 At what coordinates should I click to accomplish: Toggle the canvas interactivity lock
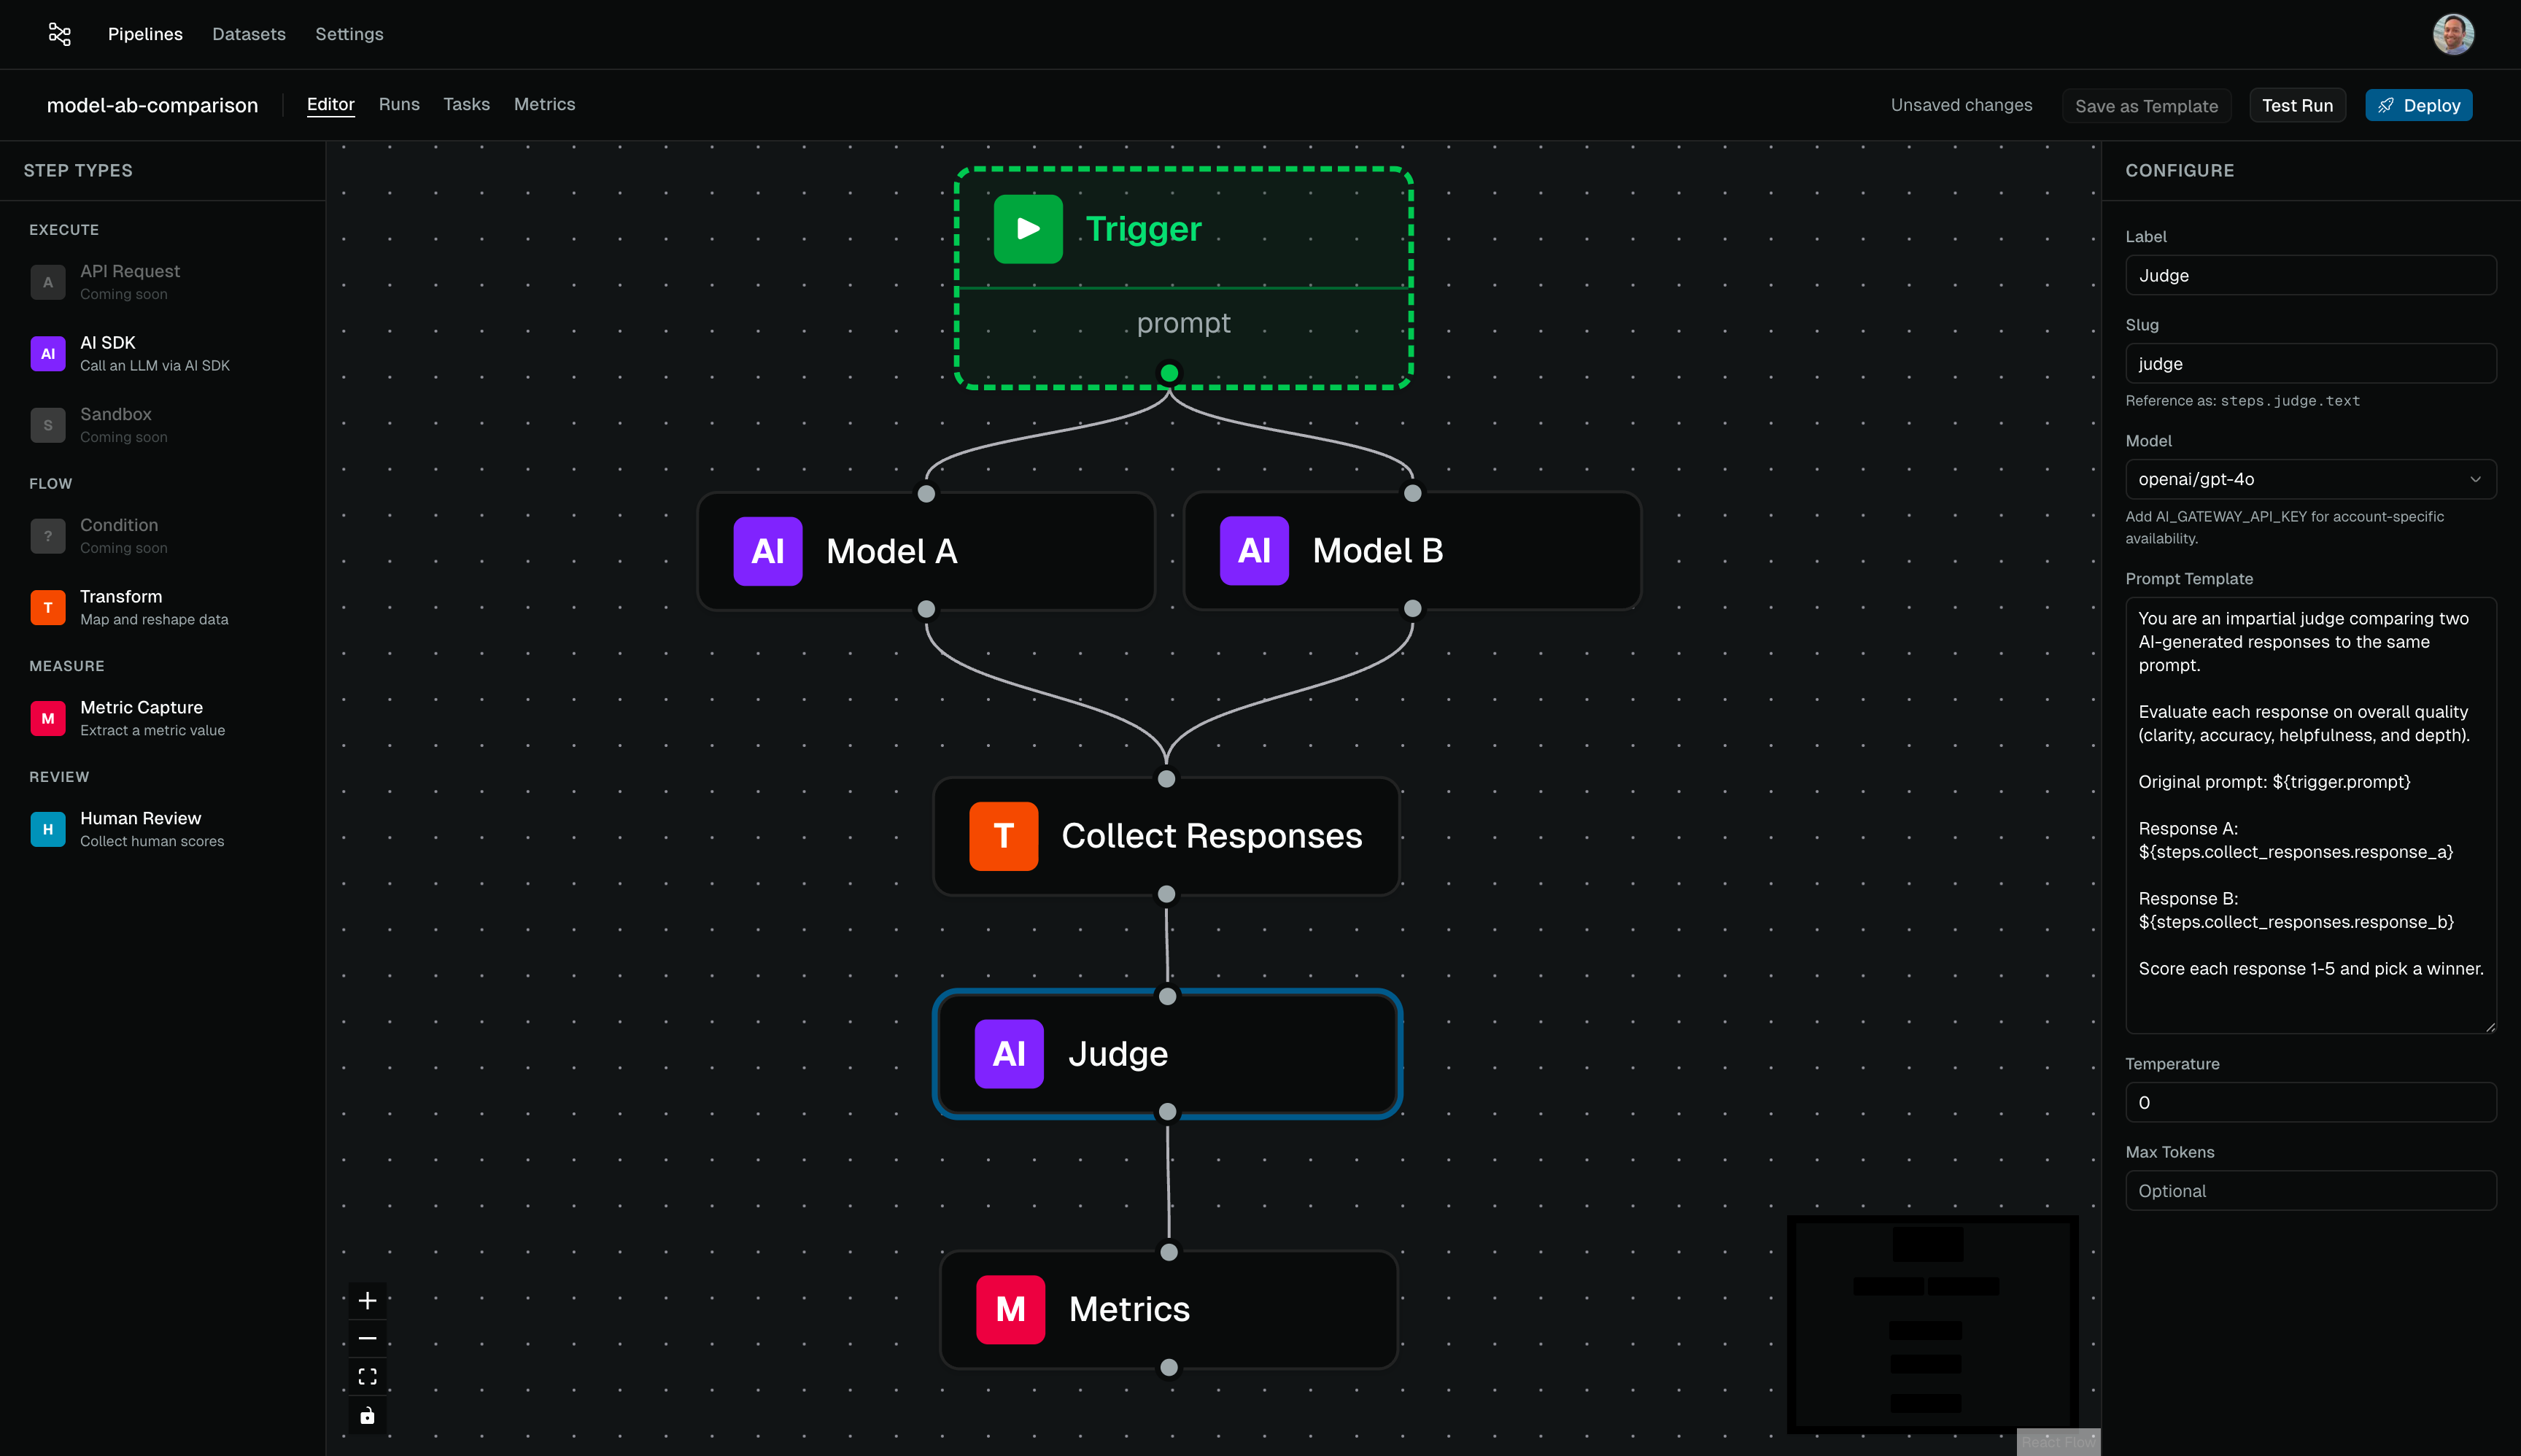(x=367, y=1415)
